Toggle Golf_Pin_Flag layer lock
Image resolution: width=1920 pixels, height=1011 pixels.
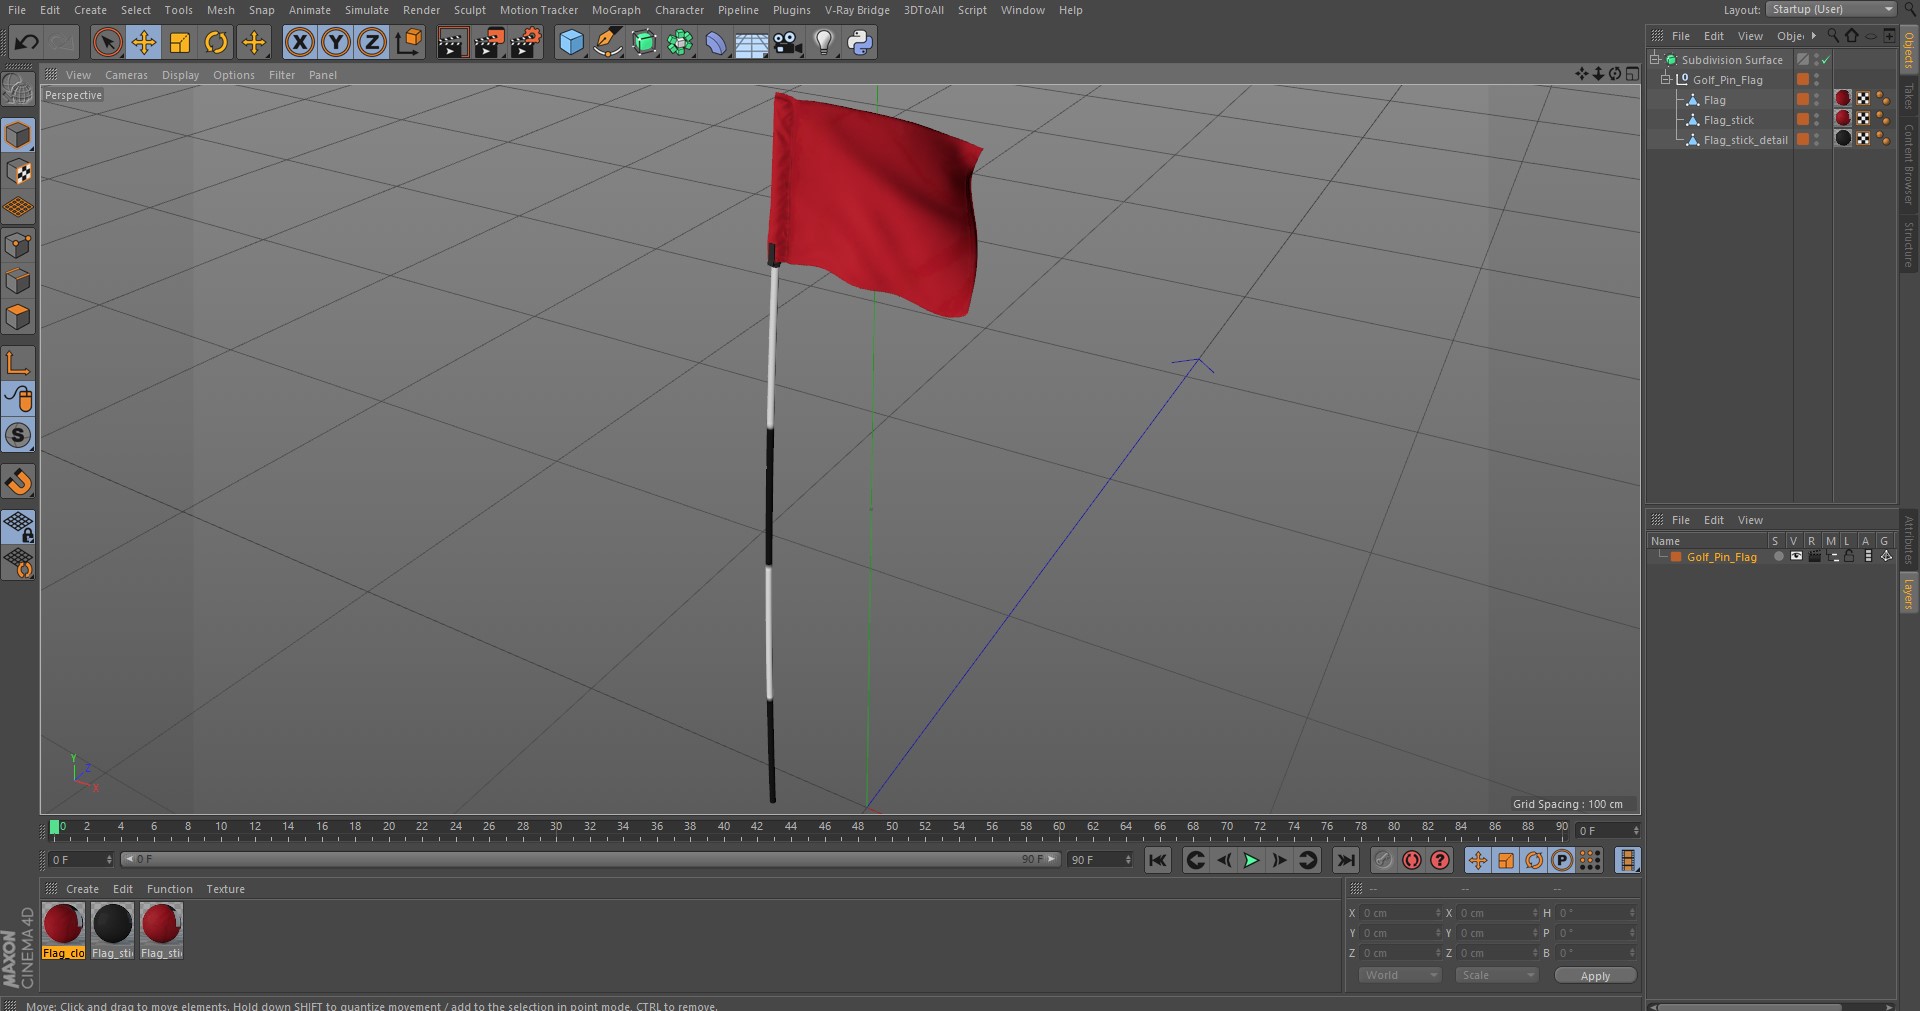[x=1849, y=557]
